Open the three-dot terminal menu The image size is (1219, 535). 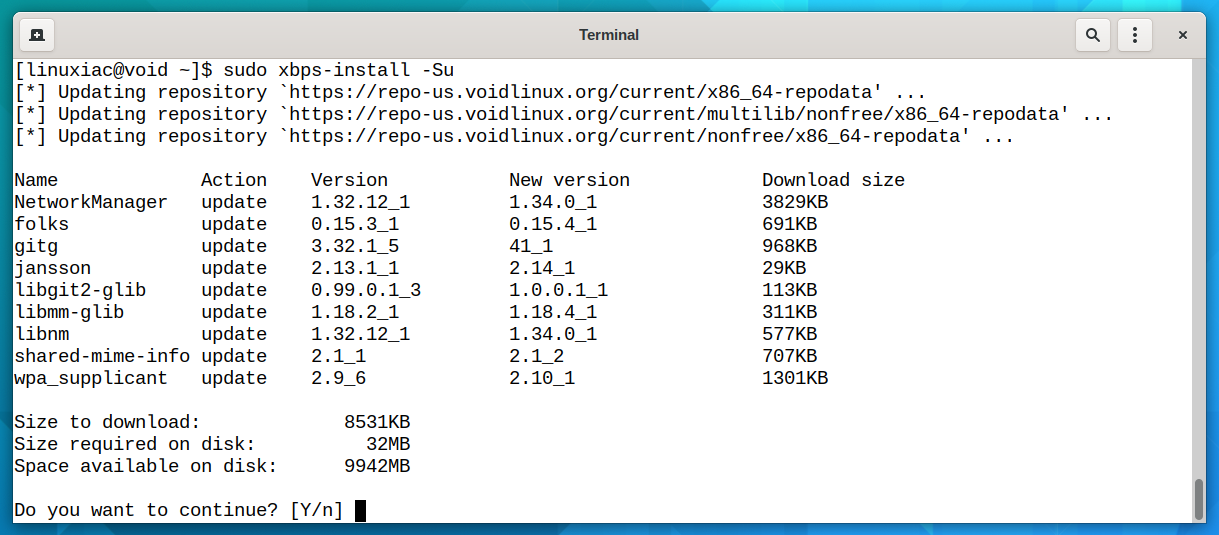coord(1134,35)
